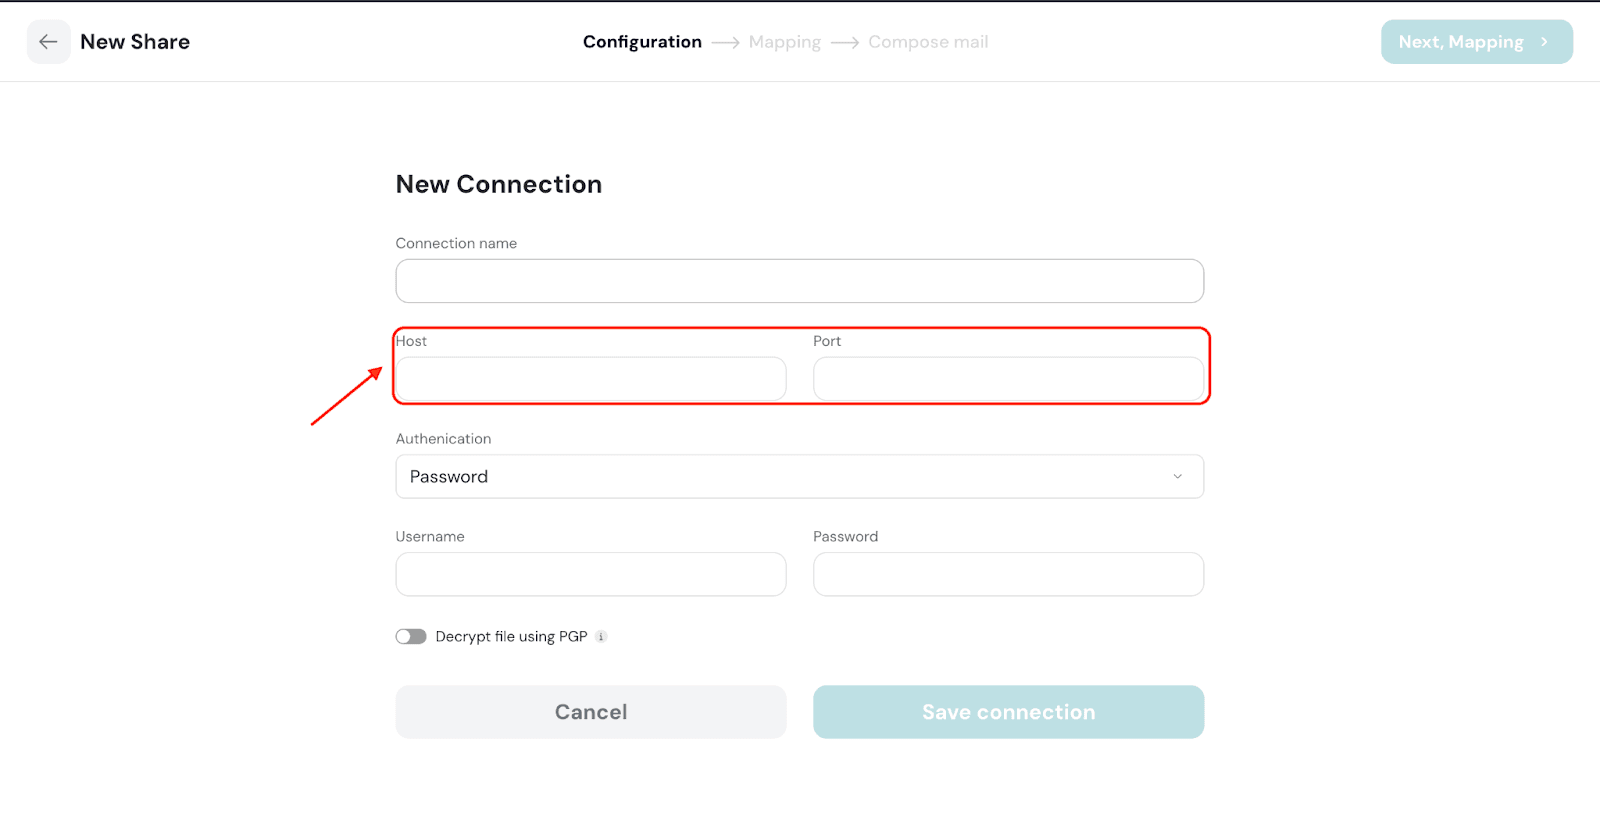The image size is (1600, 820).
Task: Switch to the Mapping step
Action: 784,42
